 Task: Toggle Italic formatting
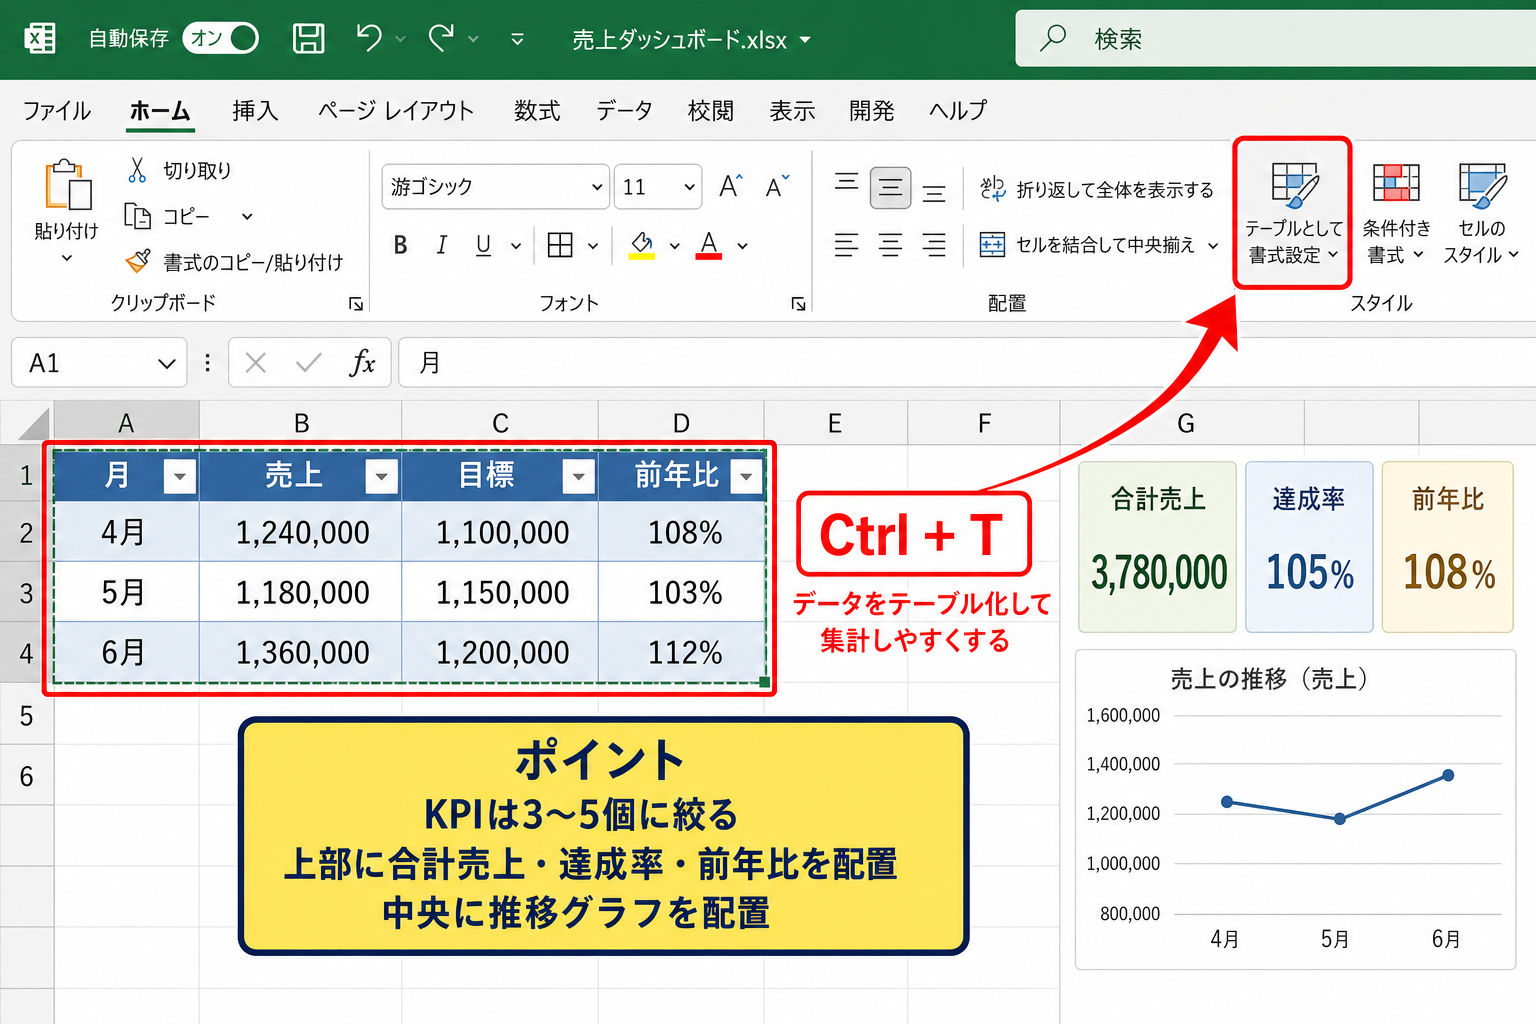[441, 245]
